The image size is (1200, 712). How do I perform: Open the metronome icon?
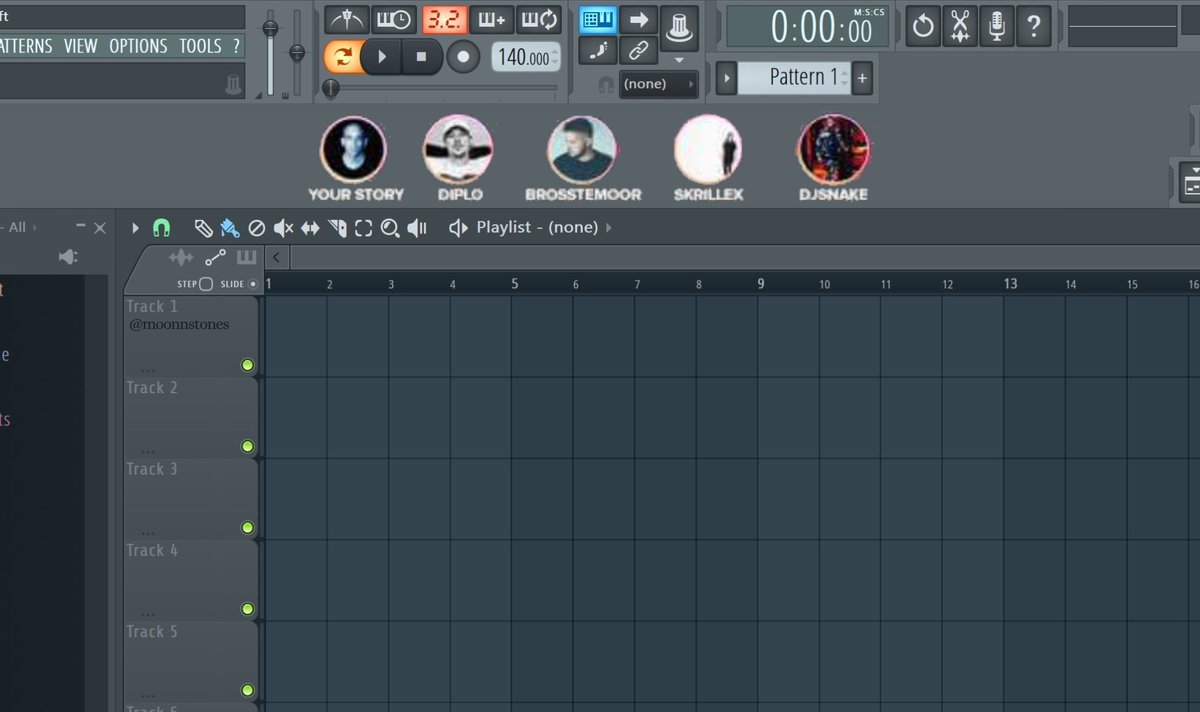[346, 19]
